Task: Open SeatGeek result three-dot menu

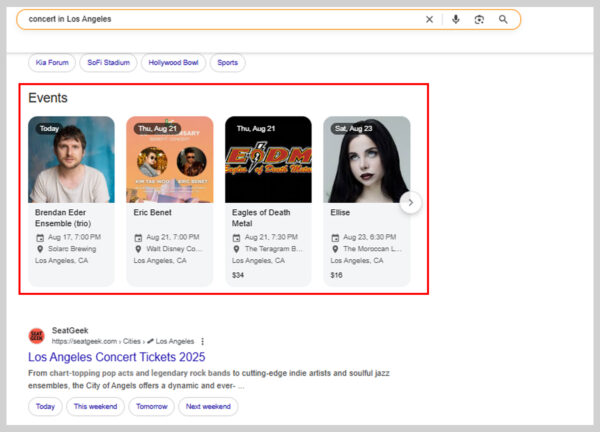Action: click(x=202, y=341)
